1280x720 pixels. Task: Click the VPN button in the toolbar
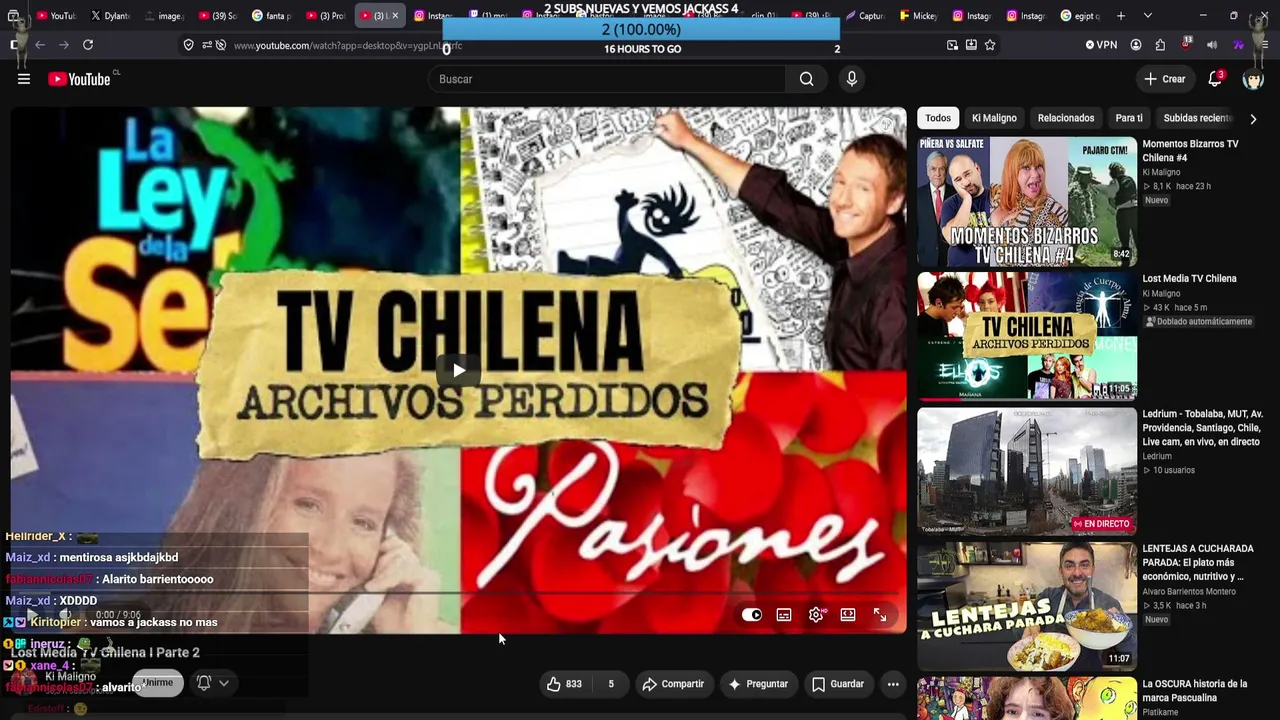pyautogui.click(x=1101, y=45)
